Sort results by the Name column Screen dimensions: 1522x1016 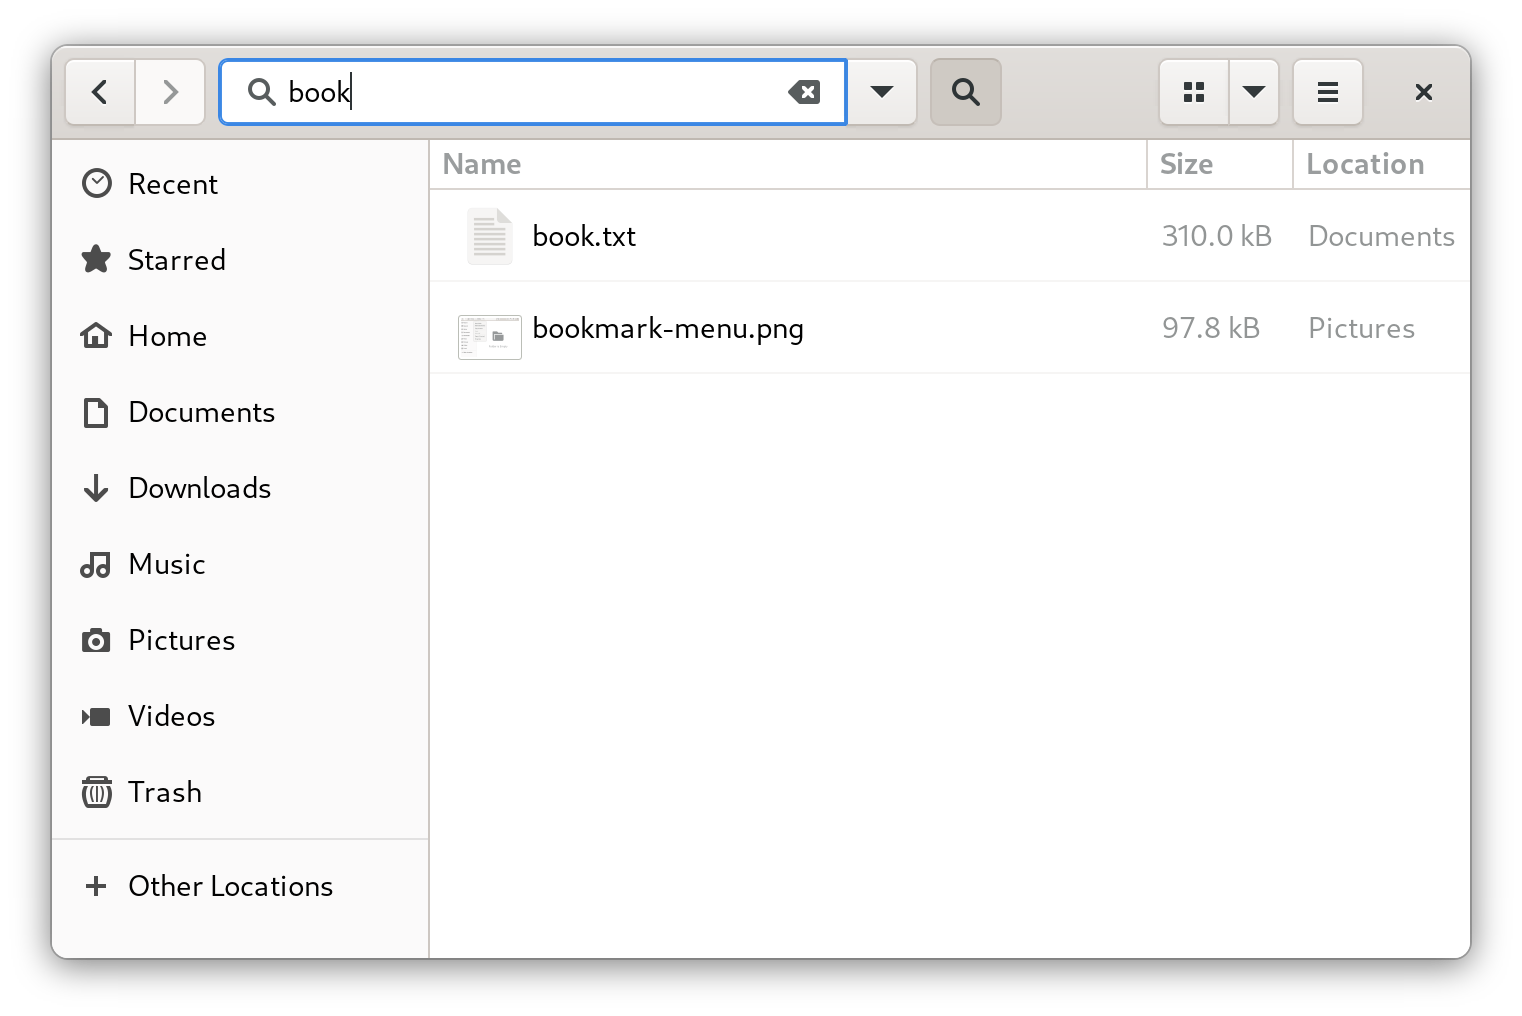[x=788, y=164]
